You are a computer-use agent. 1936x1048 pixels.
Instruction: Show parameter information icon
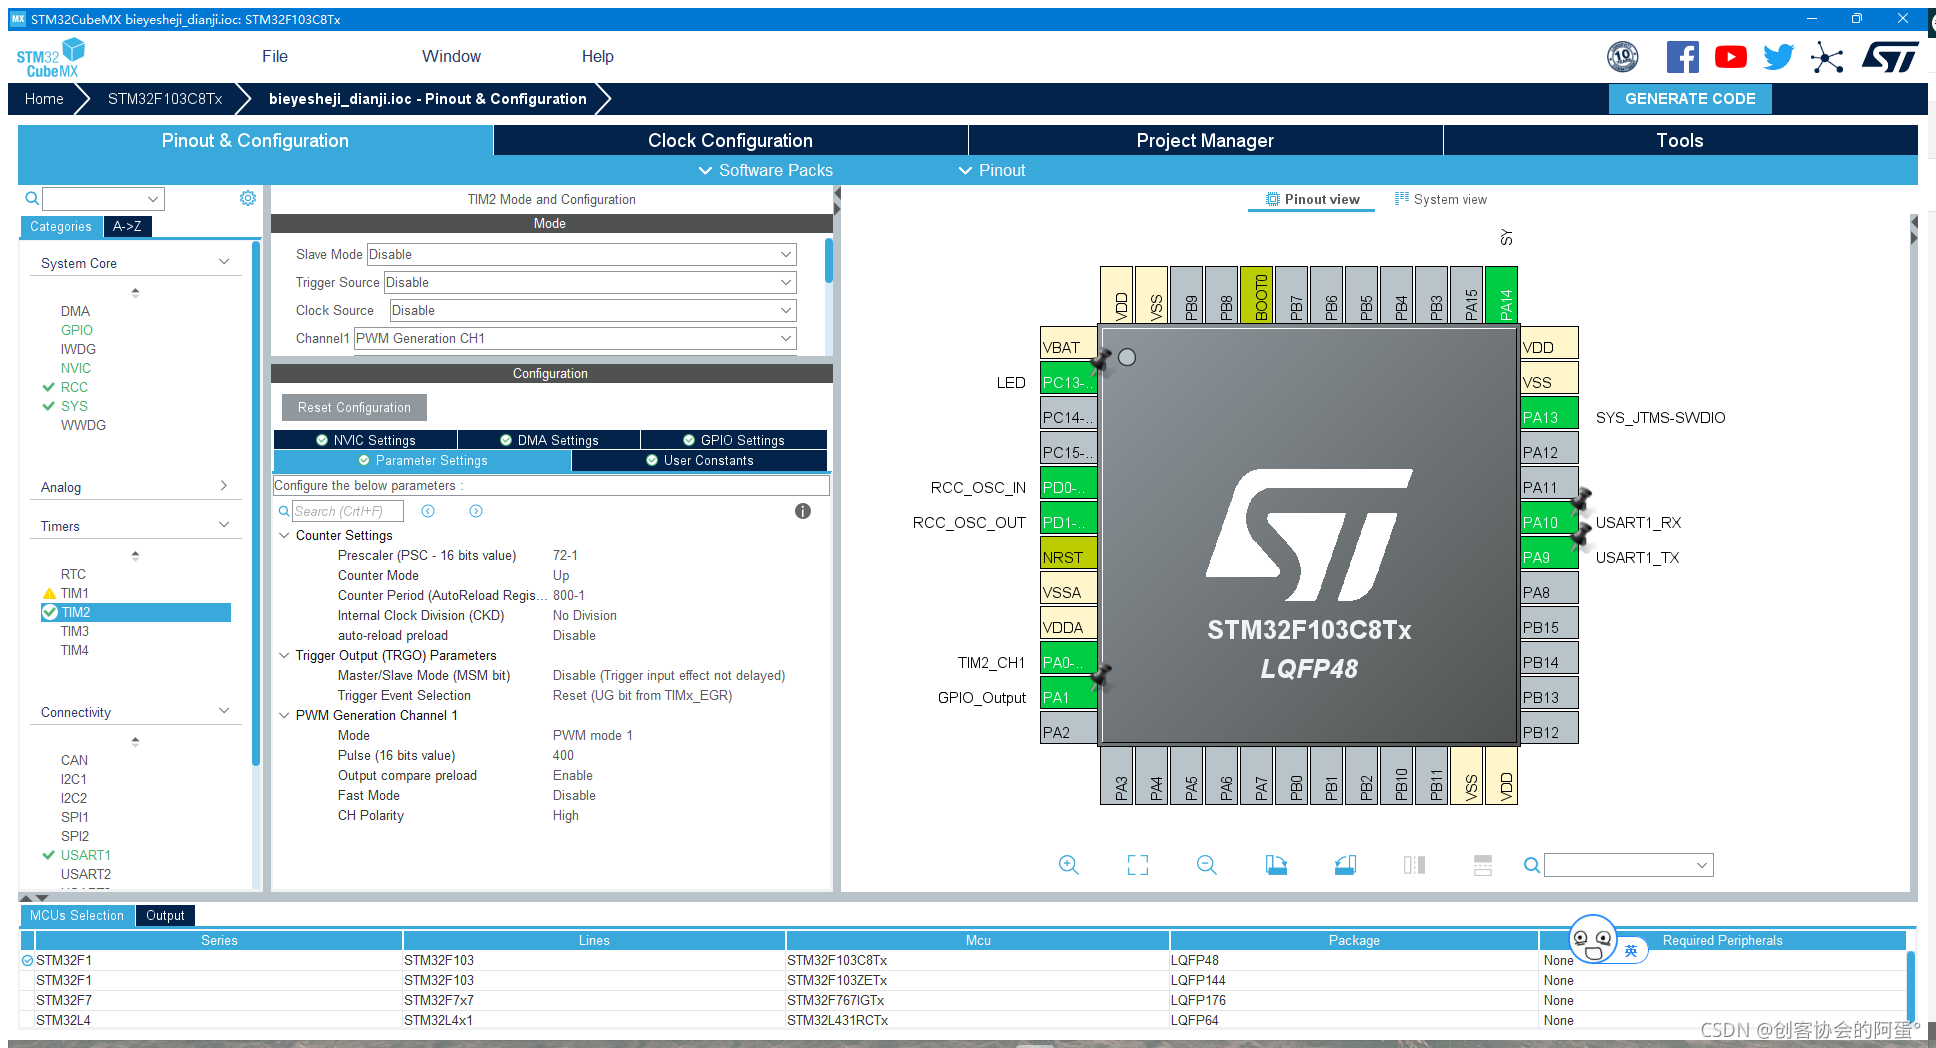tap(803, 511)
